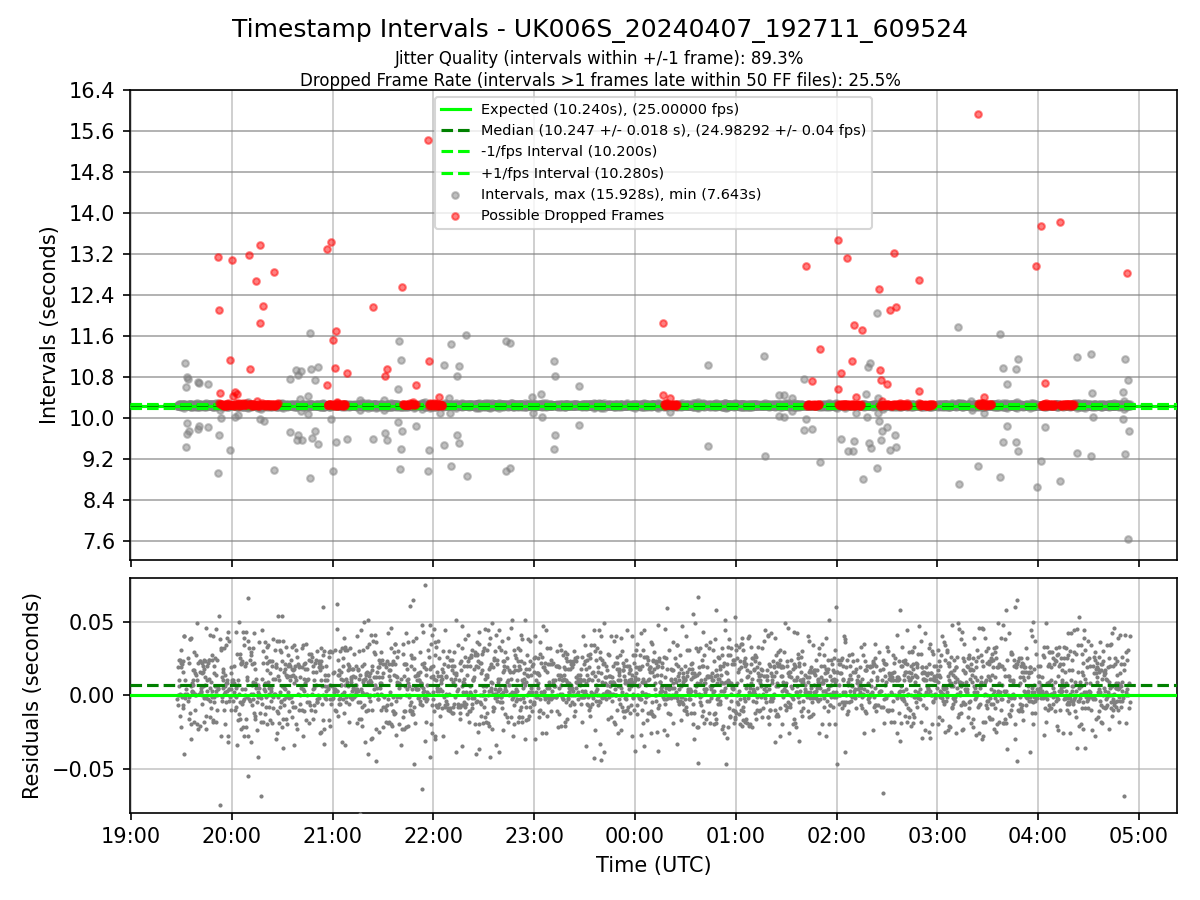Click the plot title 'Timestamp Intervals - UK006S_20240407_192711_609524'
1200x900 pixels.
click(599, 29)
